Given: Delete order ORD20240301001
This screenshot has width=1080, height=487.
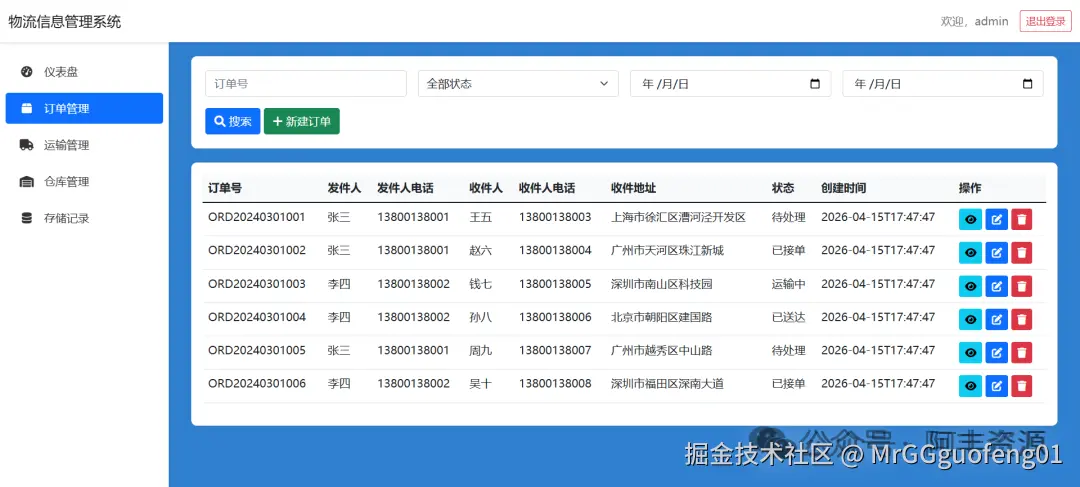Looking at the screenshot, I should [x=1022, y=220].
